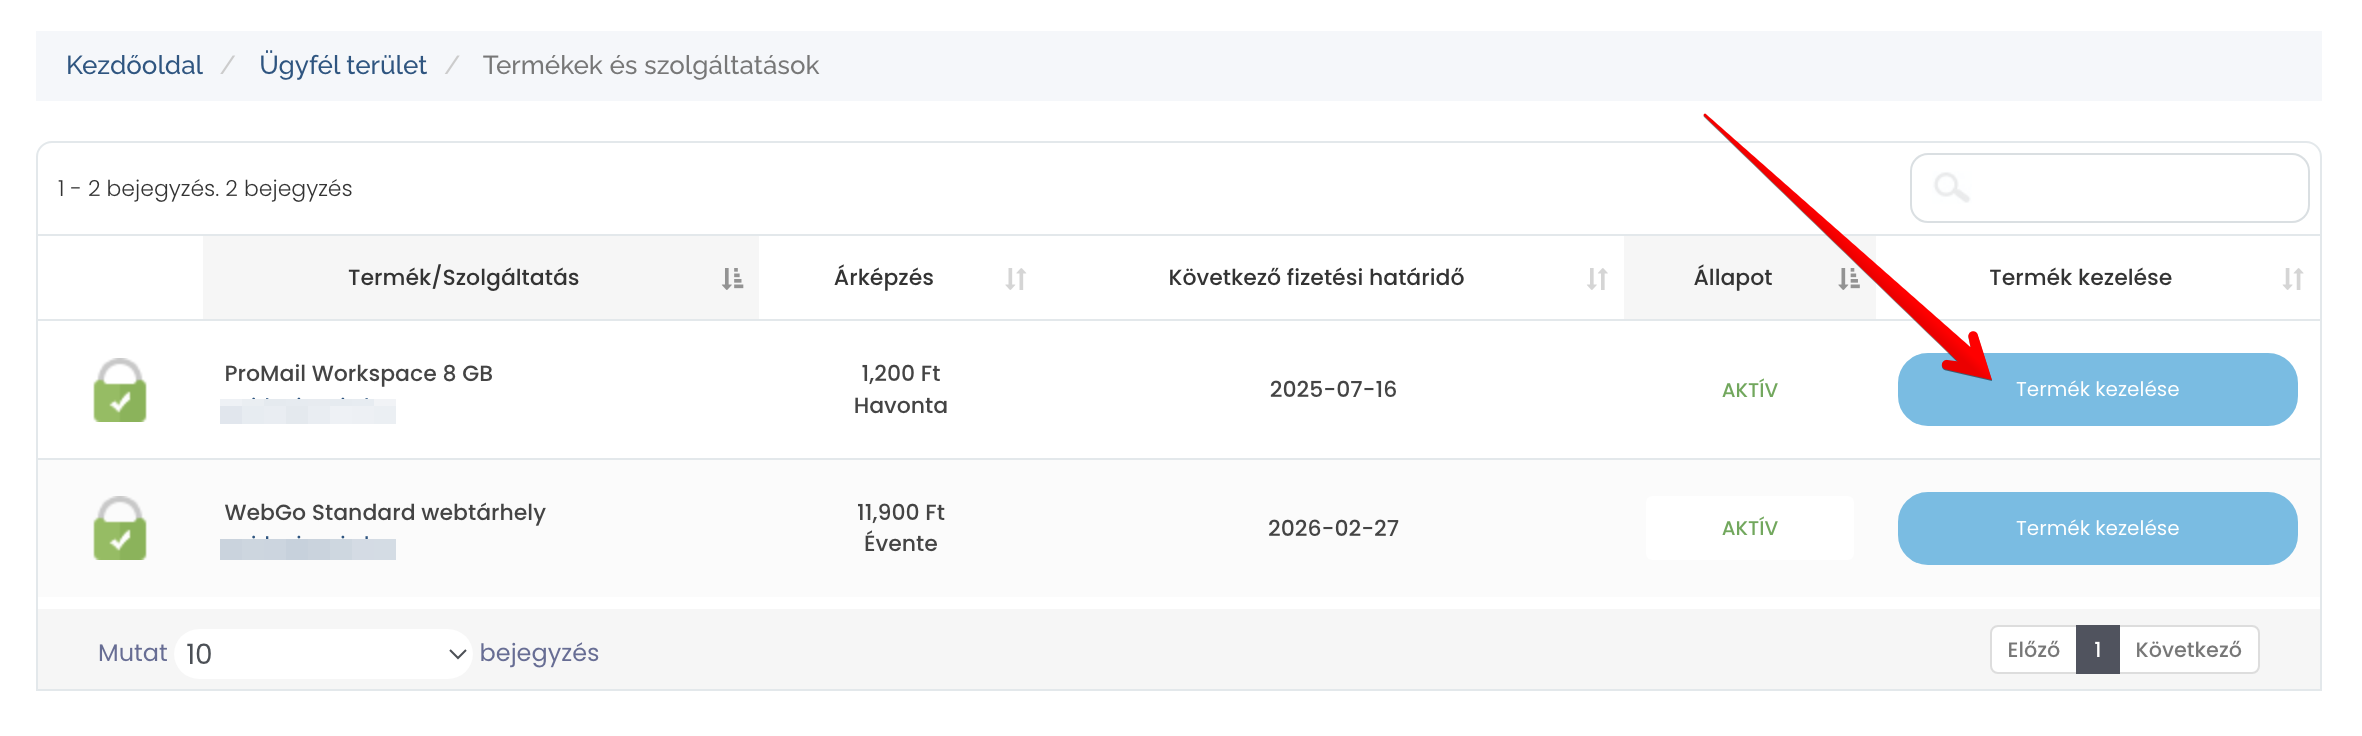Click sort arrows in Termék kezelése header

[2293, 278]
